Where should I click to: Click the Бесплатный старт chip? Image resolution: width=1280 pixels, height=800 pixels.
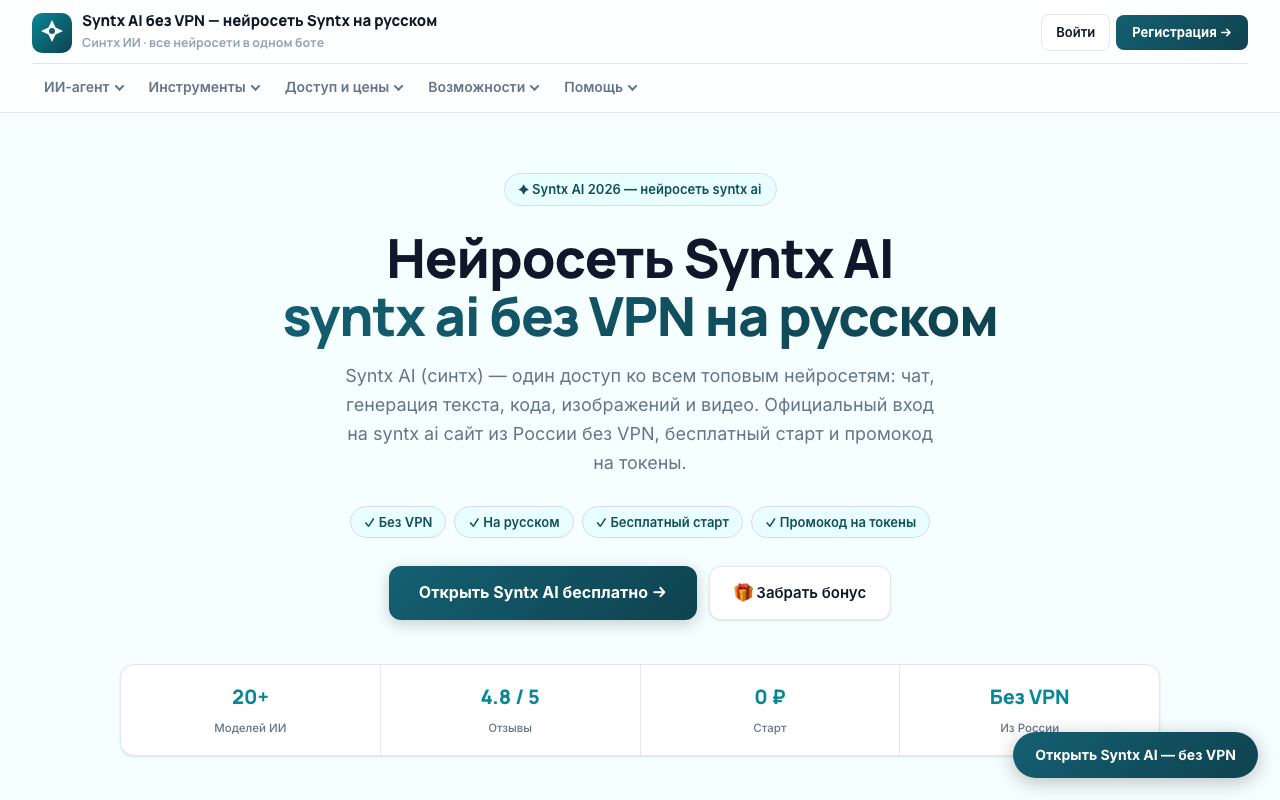pos(662,522)
